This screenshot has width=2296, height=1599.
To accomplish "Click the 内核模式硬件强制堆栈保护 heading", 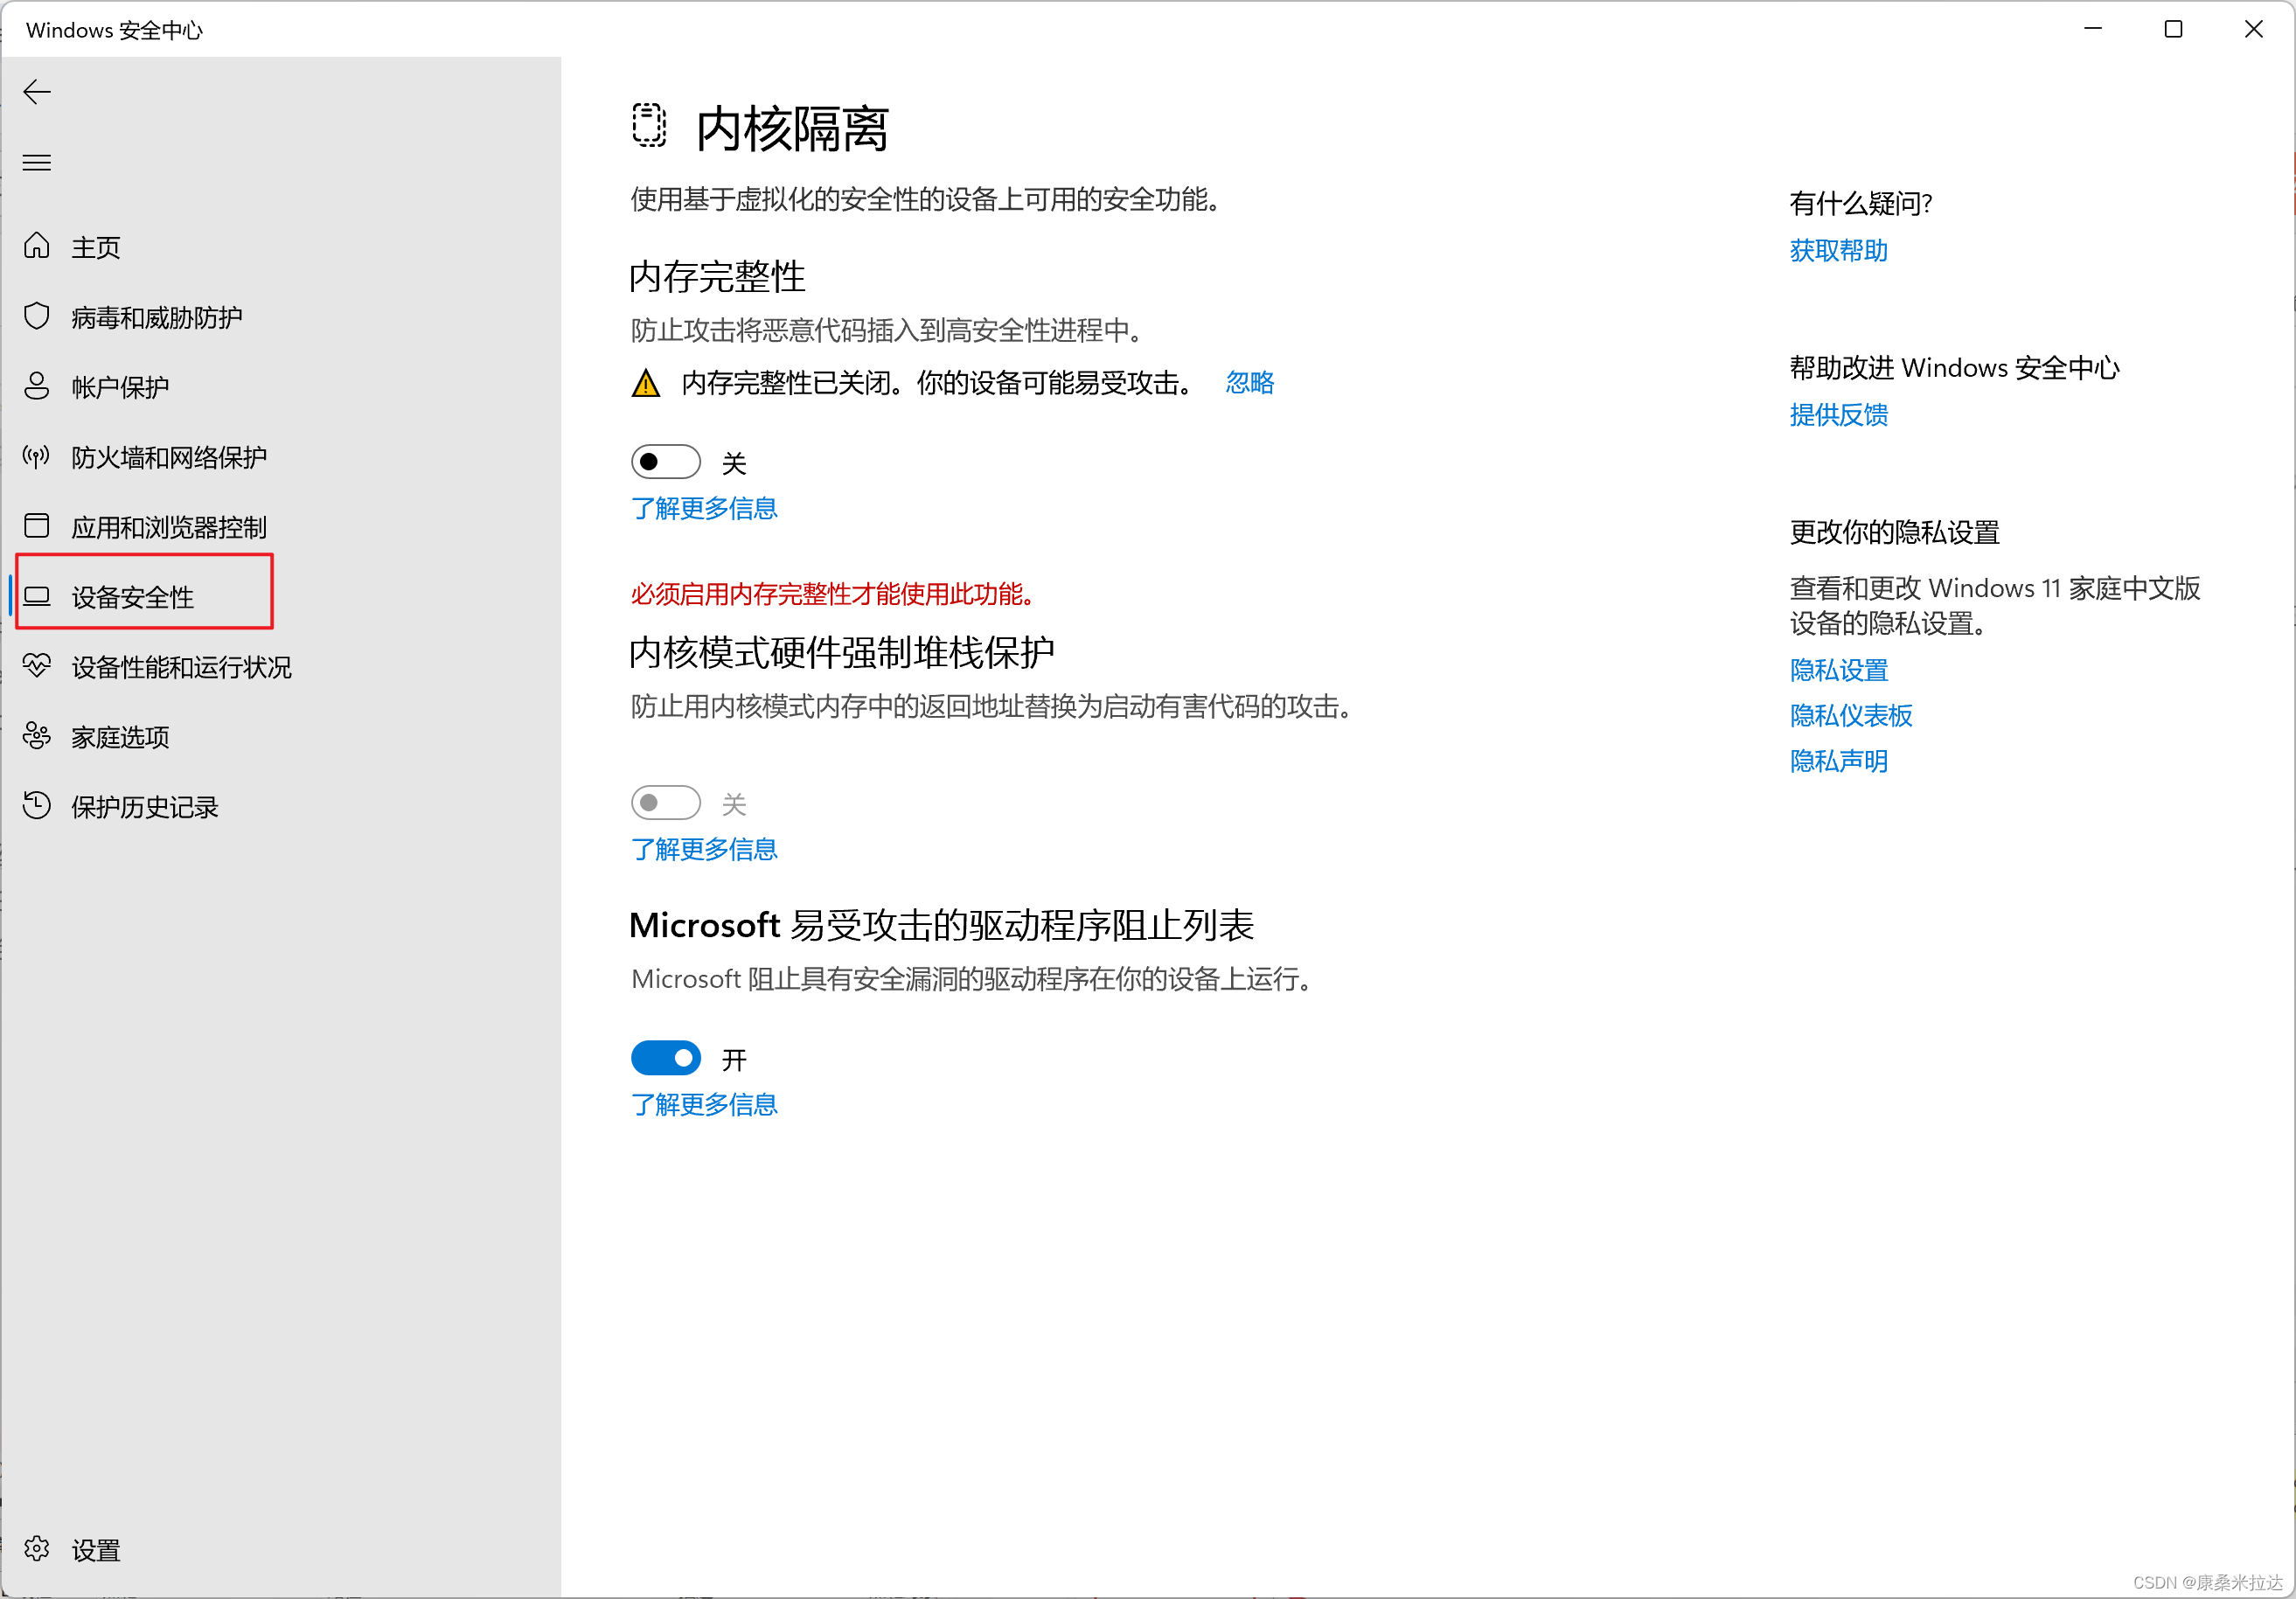I will tap(842, 653).
